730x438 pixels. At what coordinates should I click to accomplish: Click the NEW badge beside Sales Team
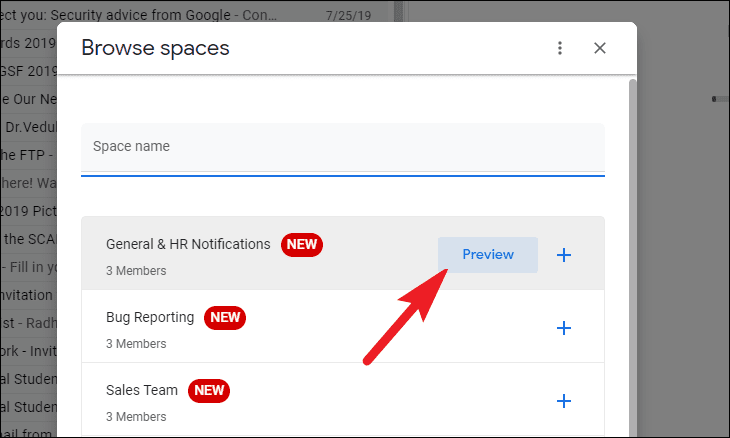pos(209,391)
